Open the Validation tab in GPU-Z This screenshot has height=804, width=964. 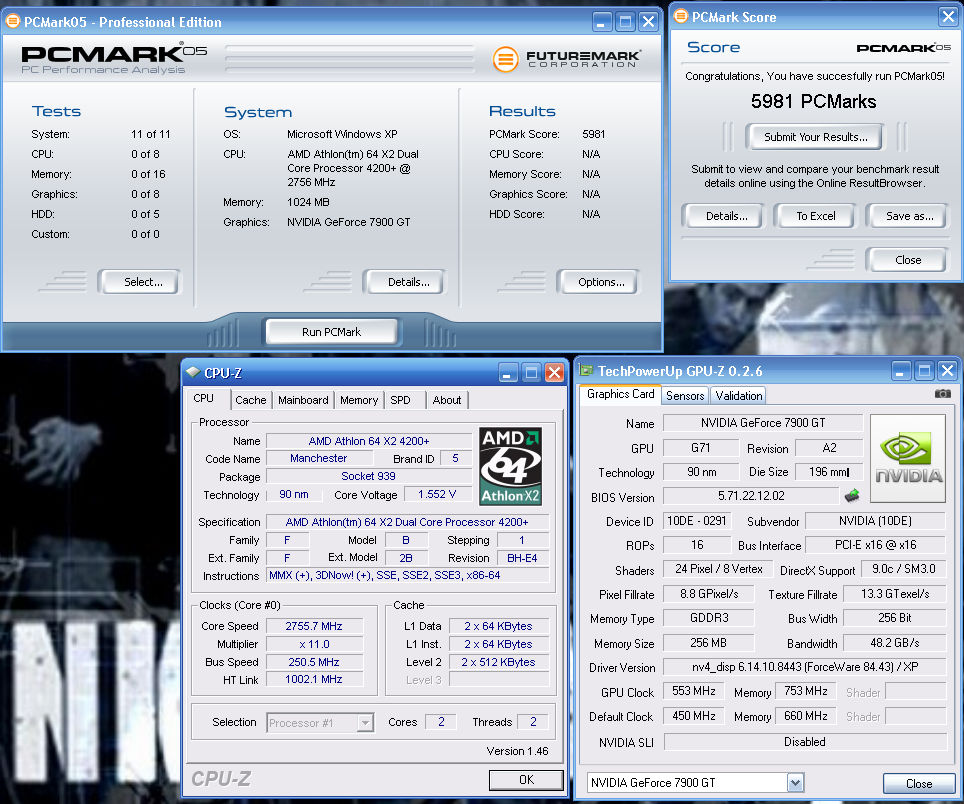click(x=738, y=396)
